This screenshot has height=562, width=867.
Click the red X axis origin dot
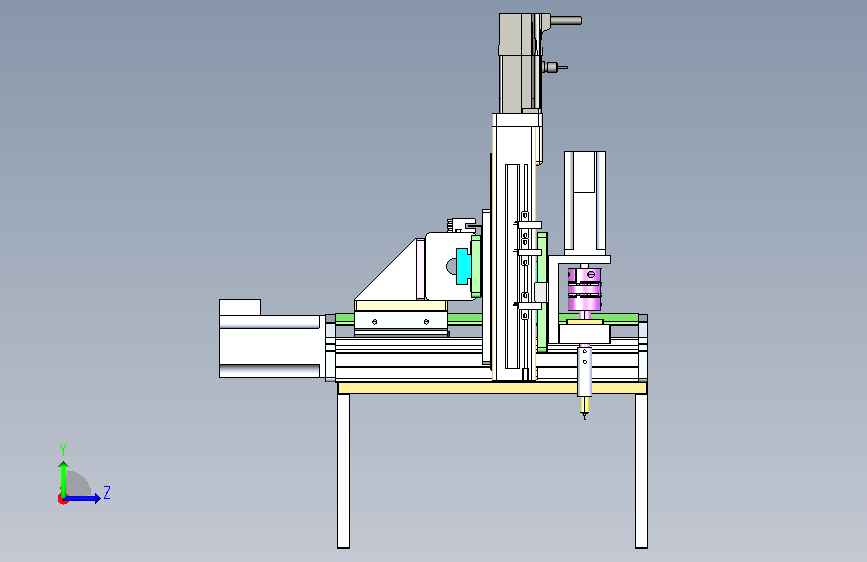[62, 499]
